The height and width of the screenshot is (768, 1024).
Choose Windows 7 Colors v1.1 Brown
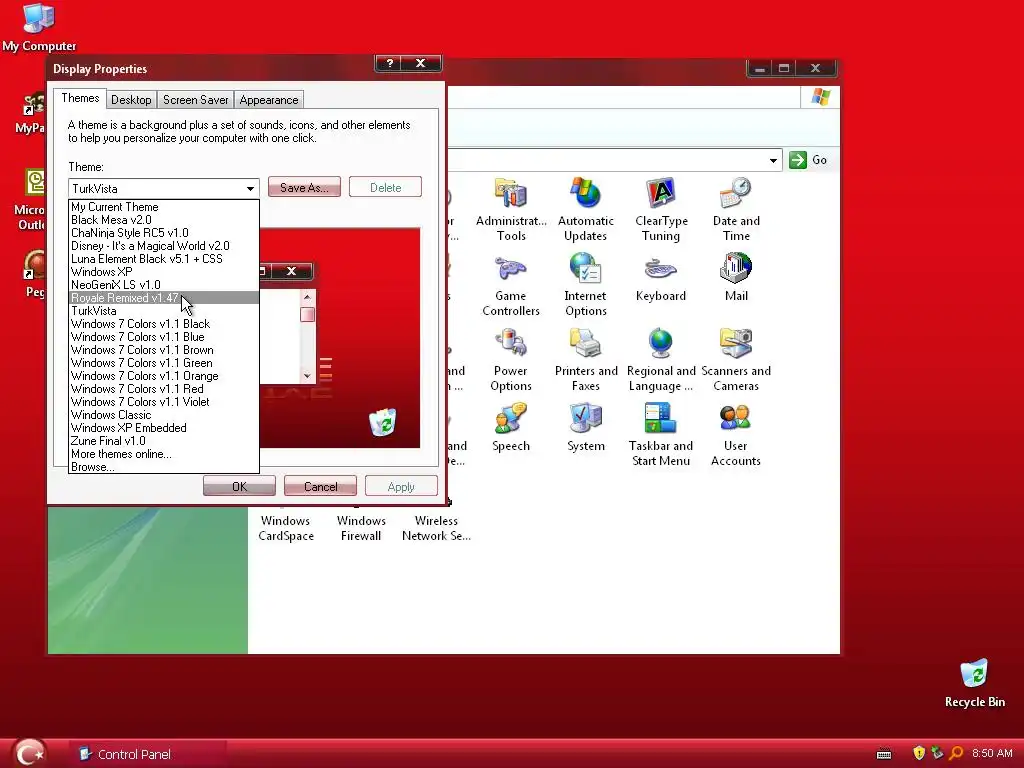pos(164,350)
